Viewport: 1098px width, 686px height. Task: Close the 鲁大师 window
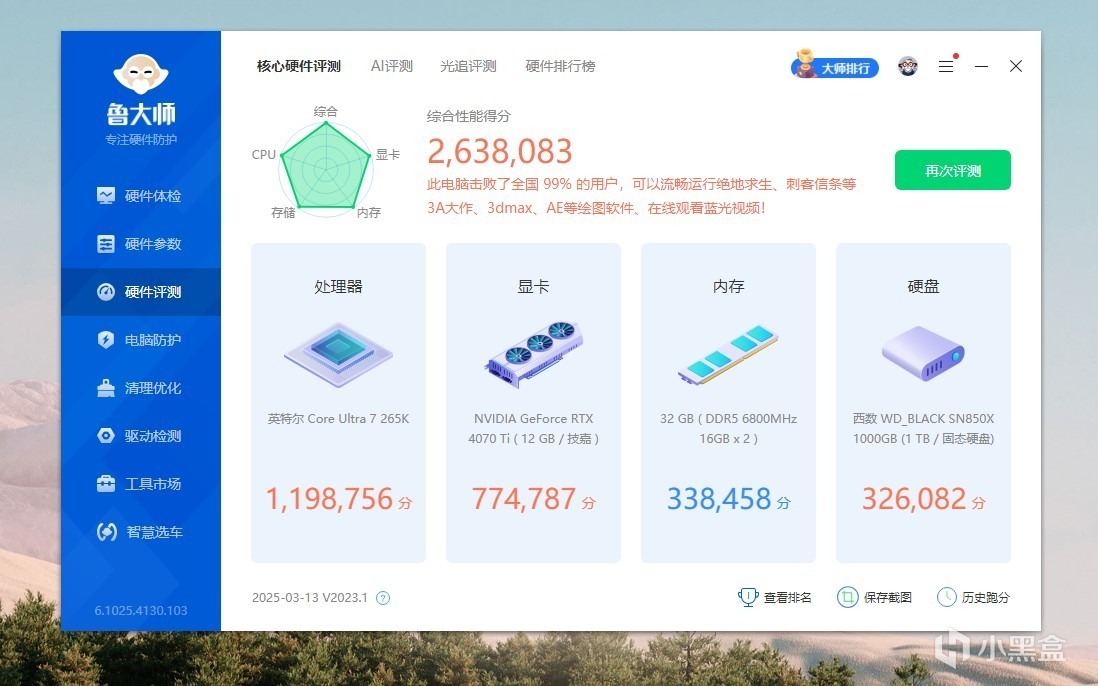pyautogui.click(x=1016, y=66)
